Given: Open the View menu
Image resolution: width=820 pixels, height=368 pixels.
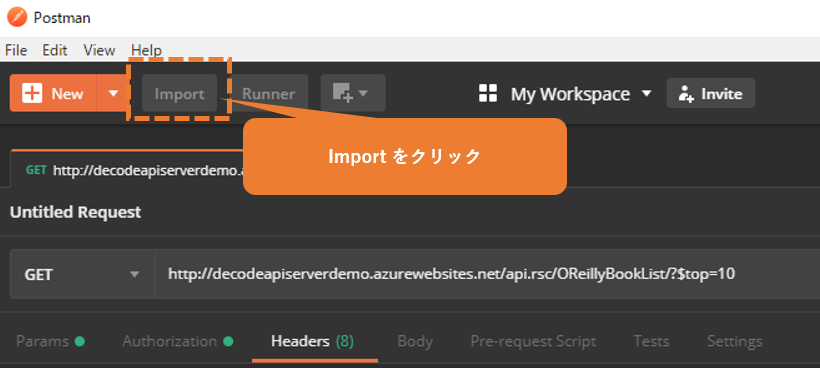Looking at the screenshot, I should (x=99, y=50).
